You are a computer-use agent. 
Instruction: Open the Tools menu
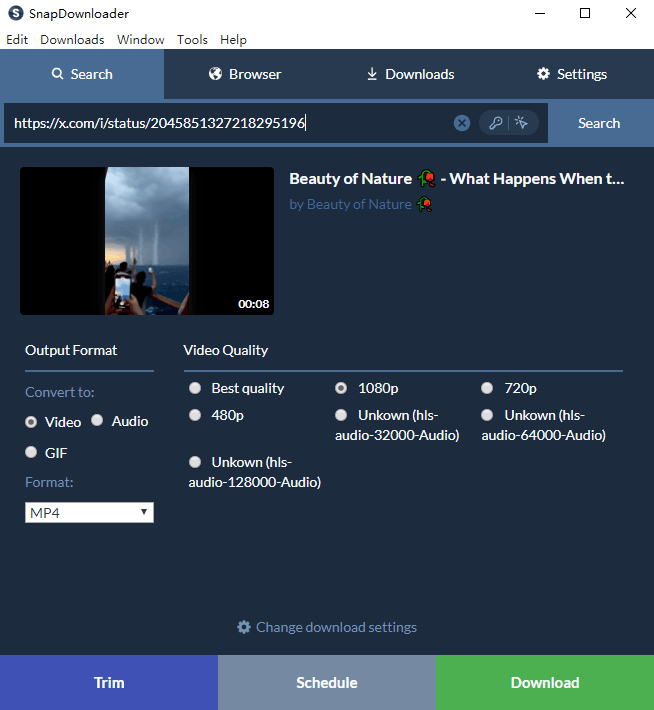(192, 40)
